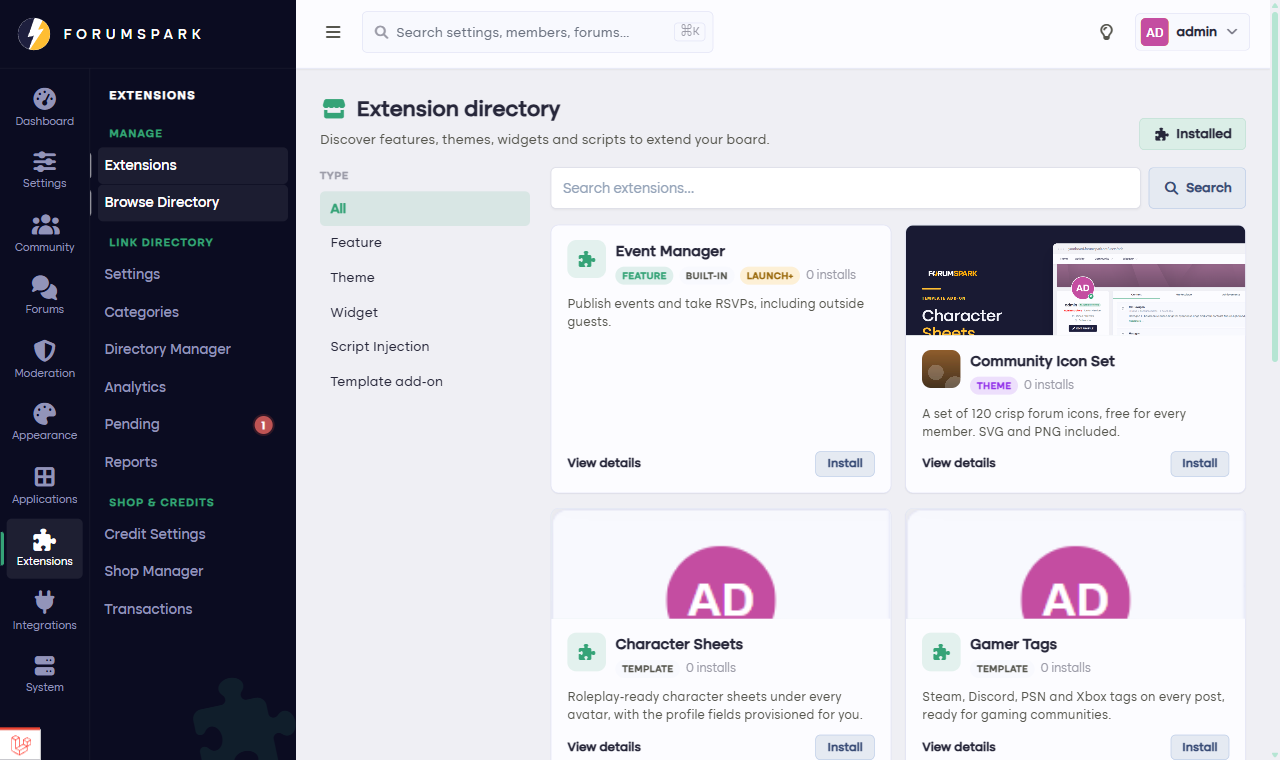
Task: Open Shop Manager
Action: tap(193, 571)
